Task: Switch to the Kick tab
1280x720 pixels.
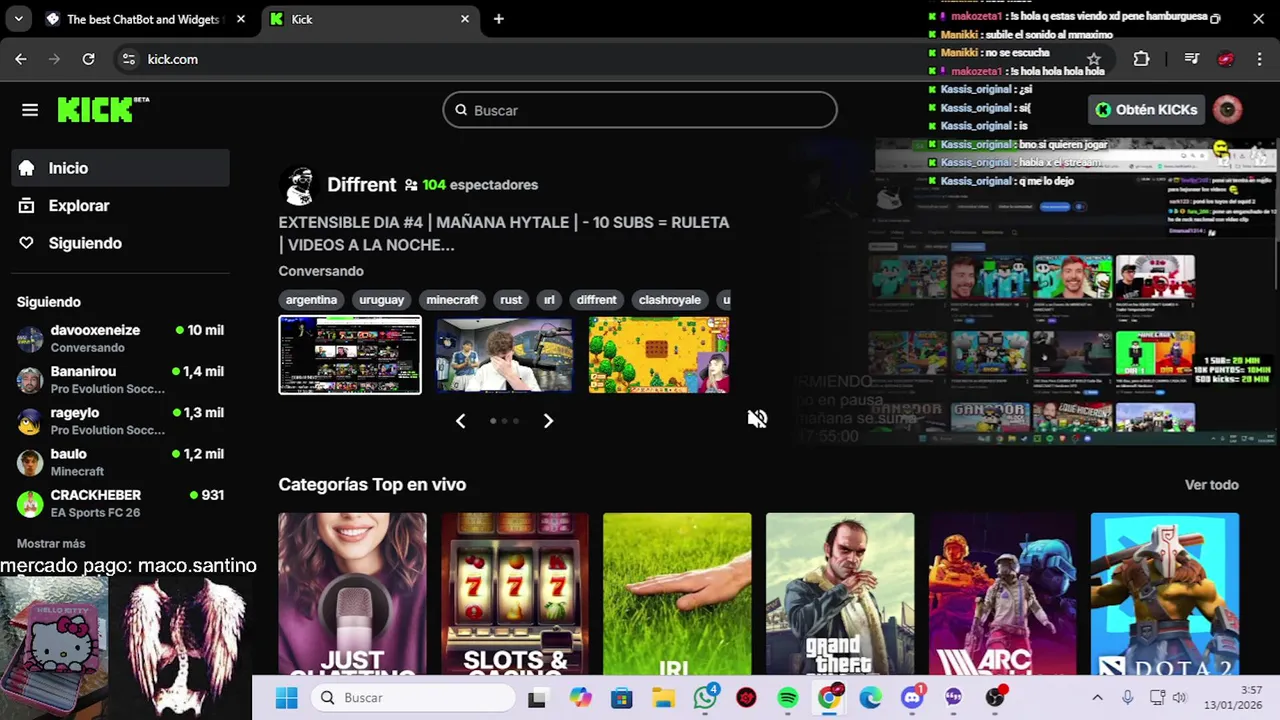Action: pyautogui.click(x=369, y=19)
